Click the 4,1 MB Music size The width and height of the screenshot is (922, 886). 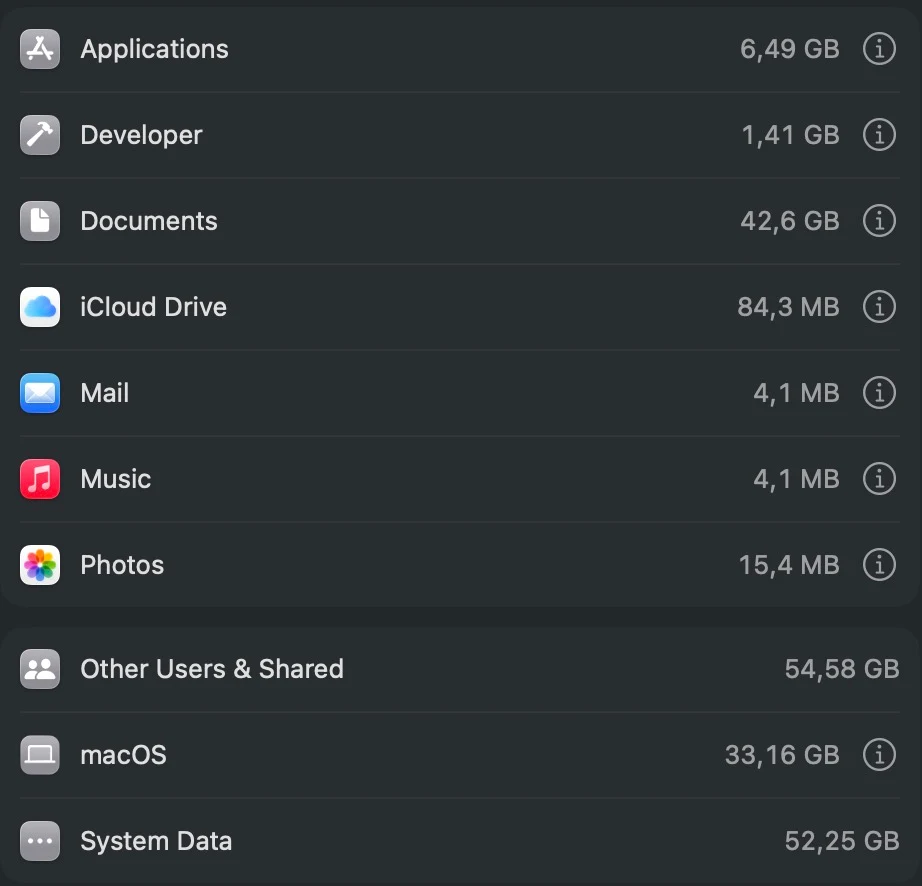(x=797, y=479)
